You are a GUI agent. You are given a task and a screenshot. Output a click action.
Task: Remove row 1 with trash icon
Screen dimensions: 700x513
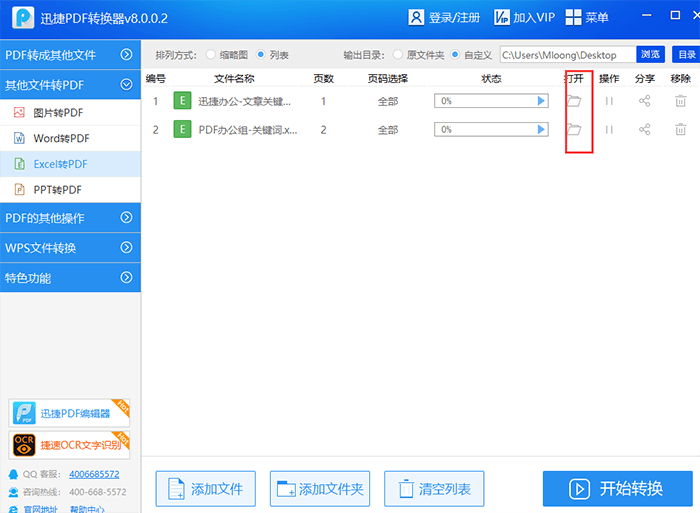coord(680,101)
